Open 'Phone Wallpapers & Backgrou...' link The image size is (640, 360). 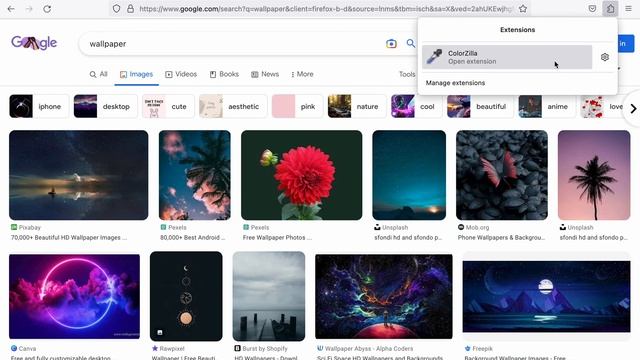point(501,238)
